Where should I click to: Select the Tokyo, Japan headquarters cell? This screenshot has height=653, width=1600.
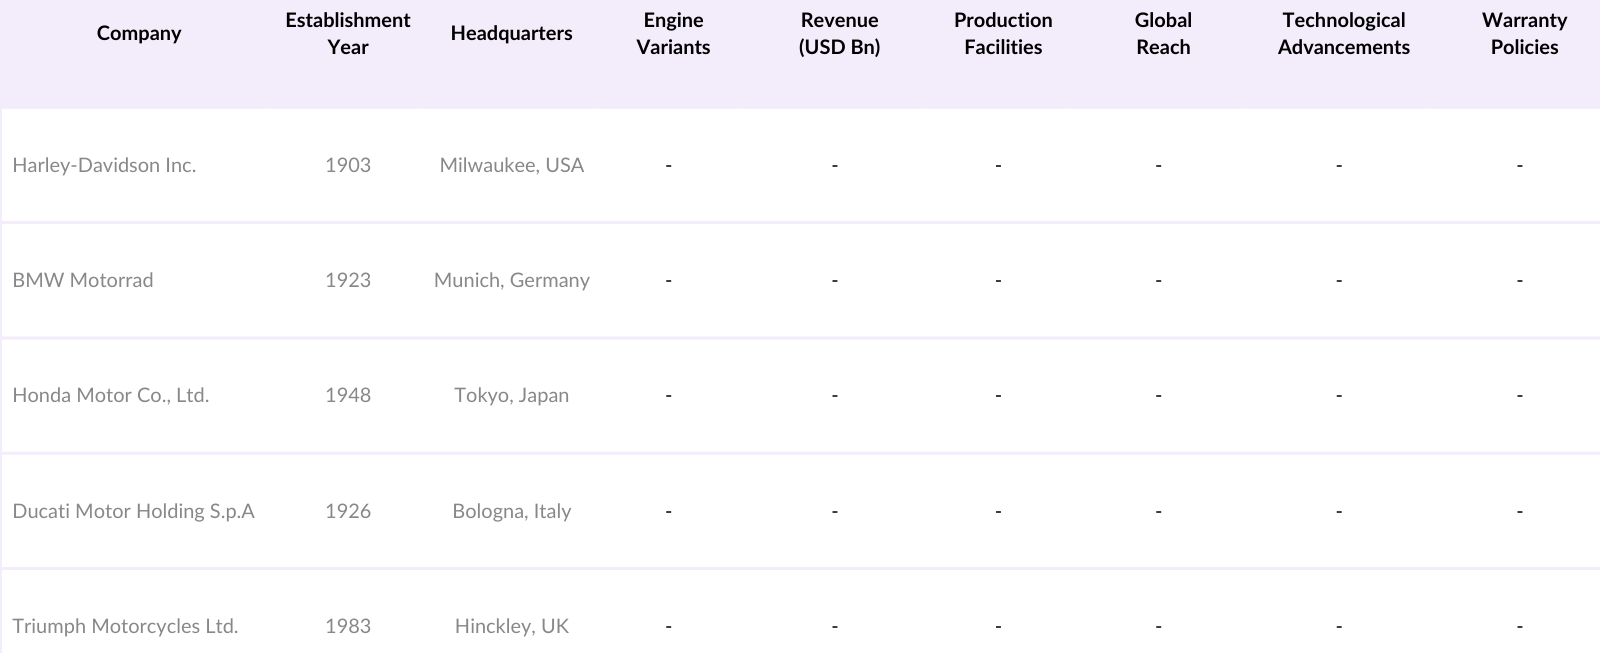tap(511, 396)
